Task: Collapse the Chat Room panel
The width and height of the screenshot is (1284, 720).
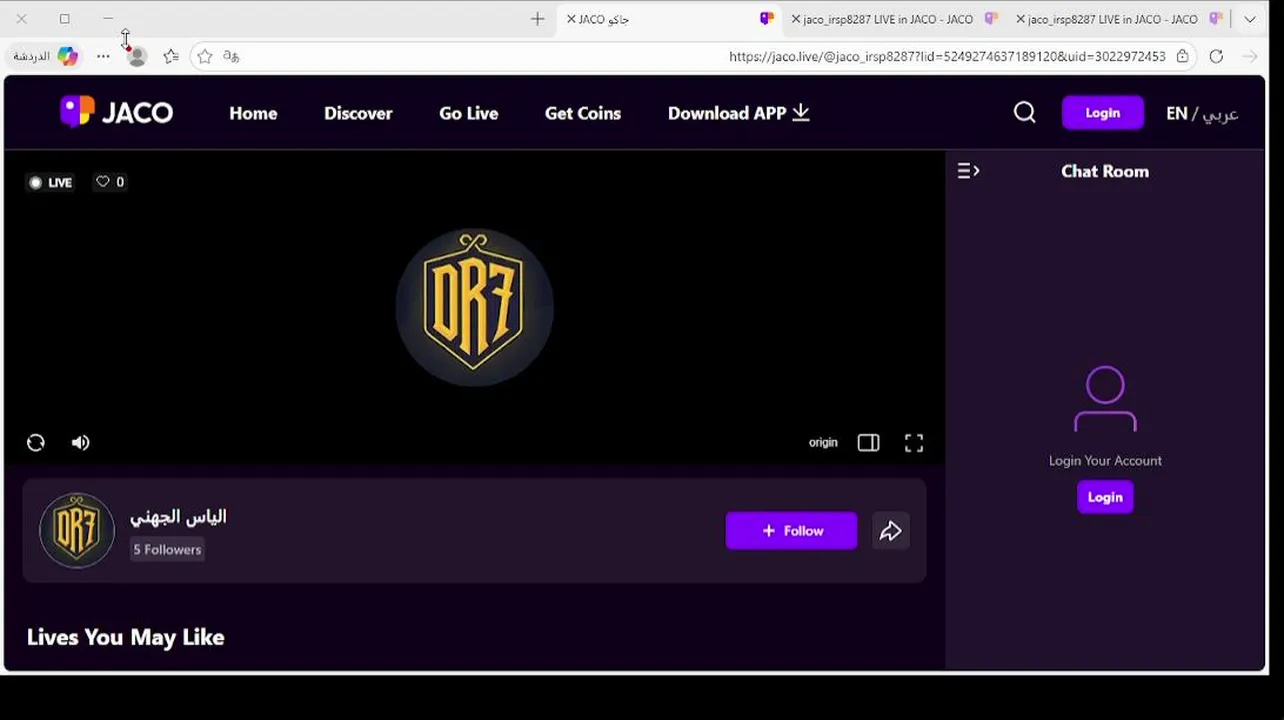Action: [968, 171]
